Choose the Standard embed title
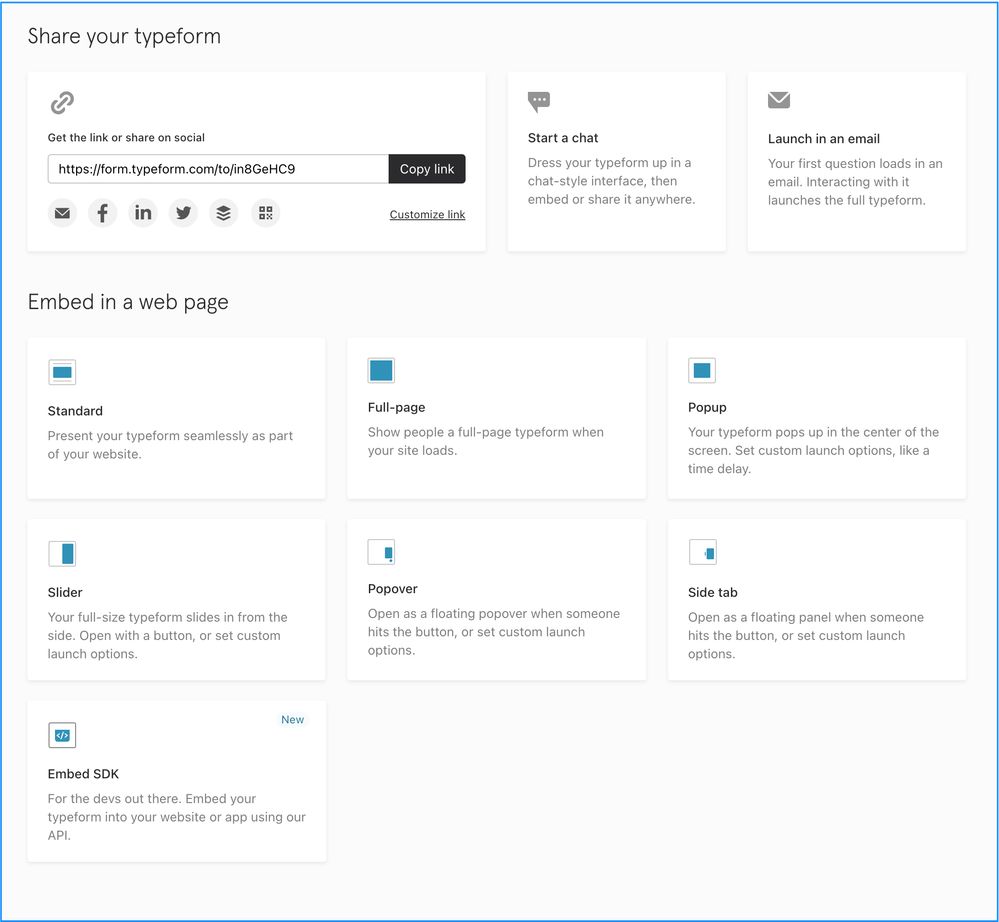The width and height of the screenshot is (999, 922). (x=75, y=411)
